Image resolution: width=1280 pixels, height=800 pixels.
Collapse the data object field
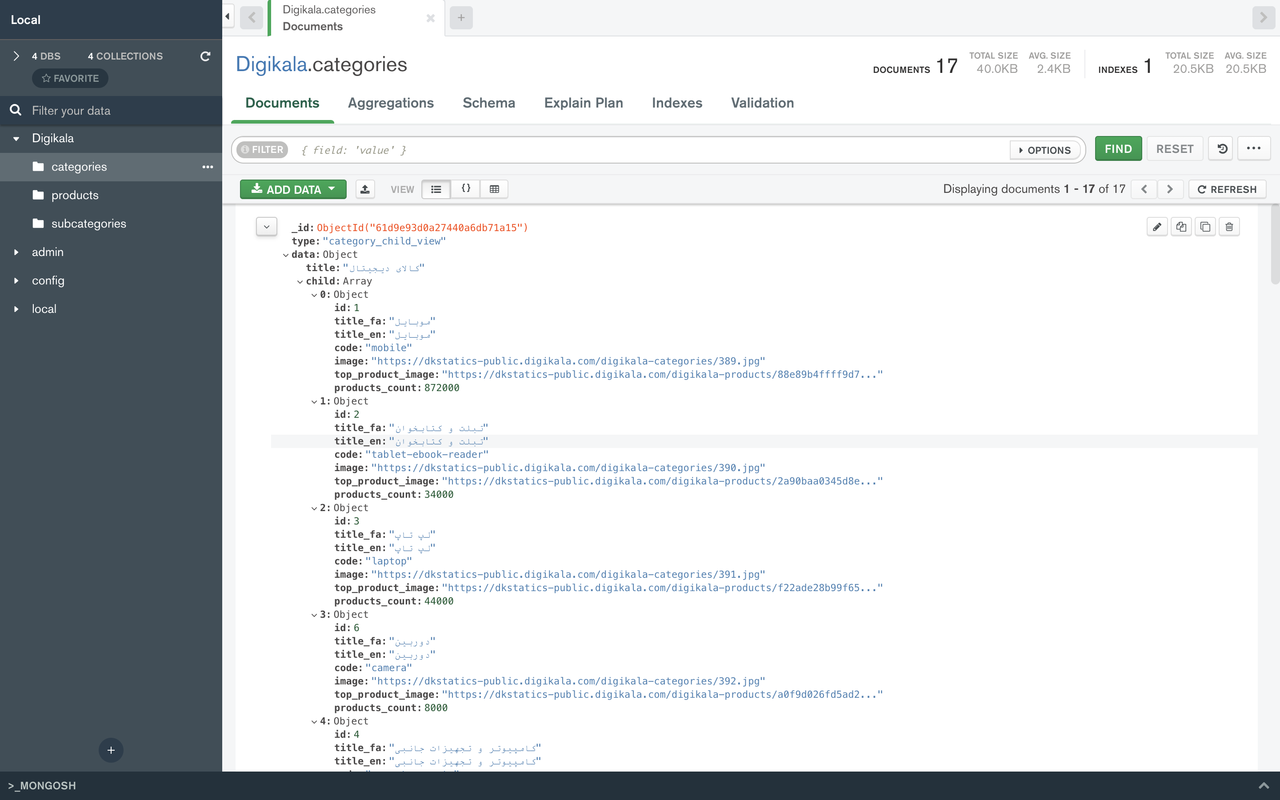(x=287, y=255)
